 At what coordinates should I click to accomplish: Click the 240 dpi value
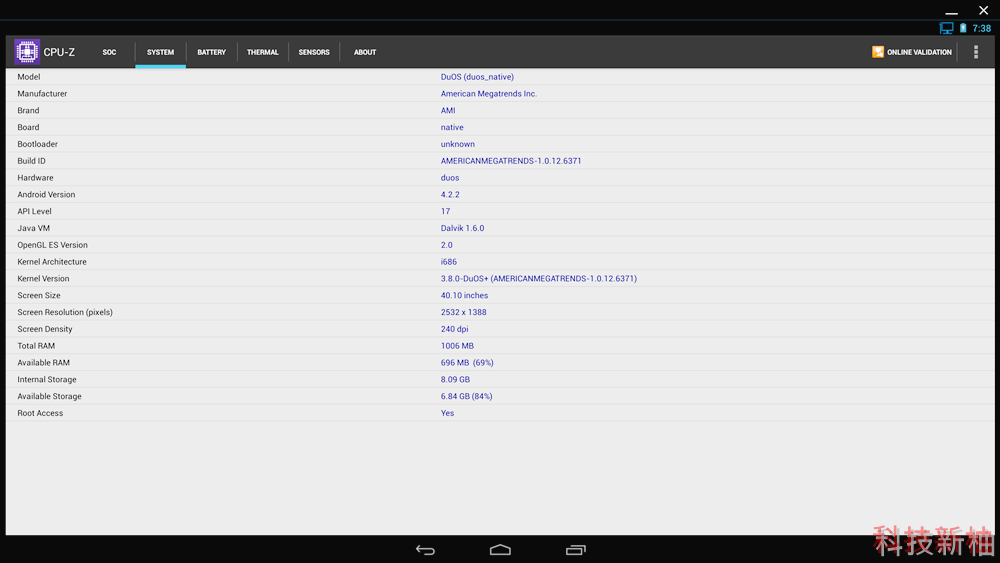[x=454, y=329]
